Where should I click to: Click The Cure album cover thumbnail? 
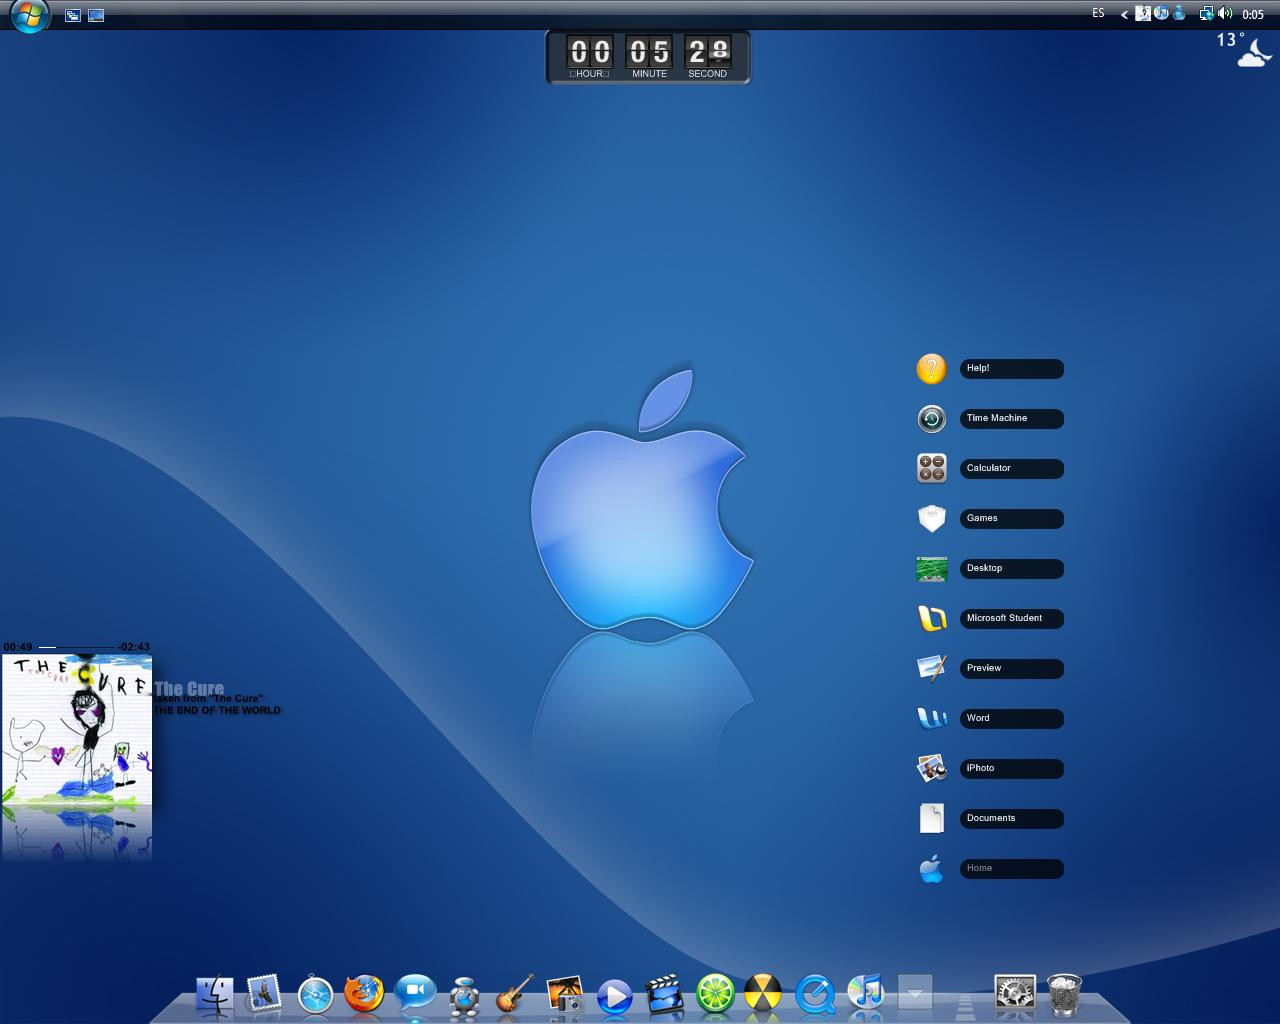[77, 730]
